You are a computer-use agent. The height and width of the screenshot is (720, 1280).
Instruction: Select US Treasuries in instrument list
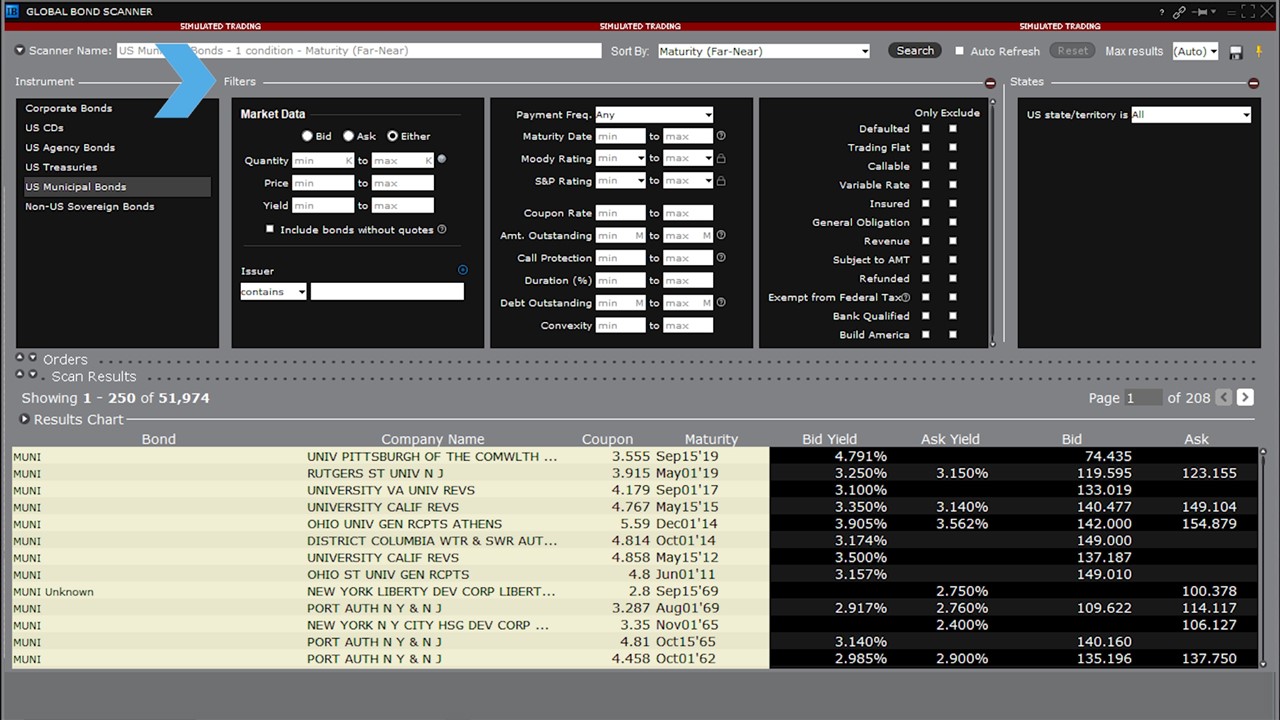(x=61, y=167)
